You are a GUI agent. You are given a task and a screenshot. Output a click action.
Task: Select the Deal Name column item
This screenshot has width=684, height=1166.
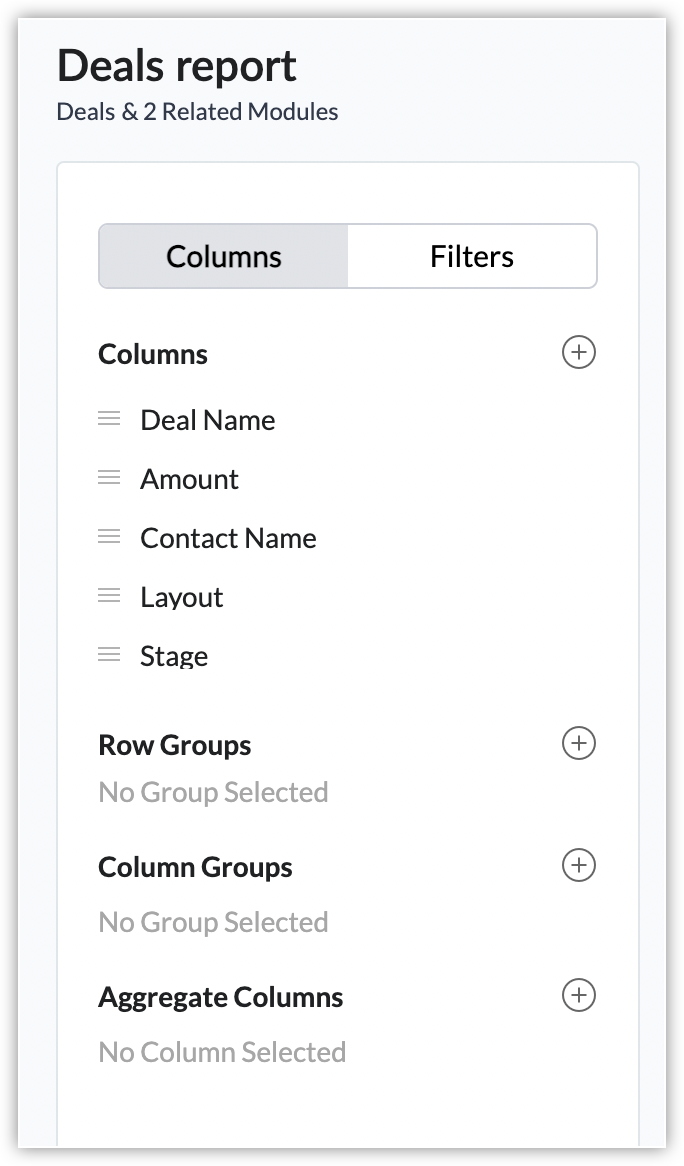207,420
